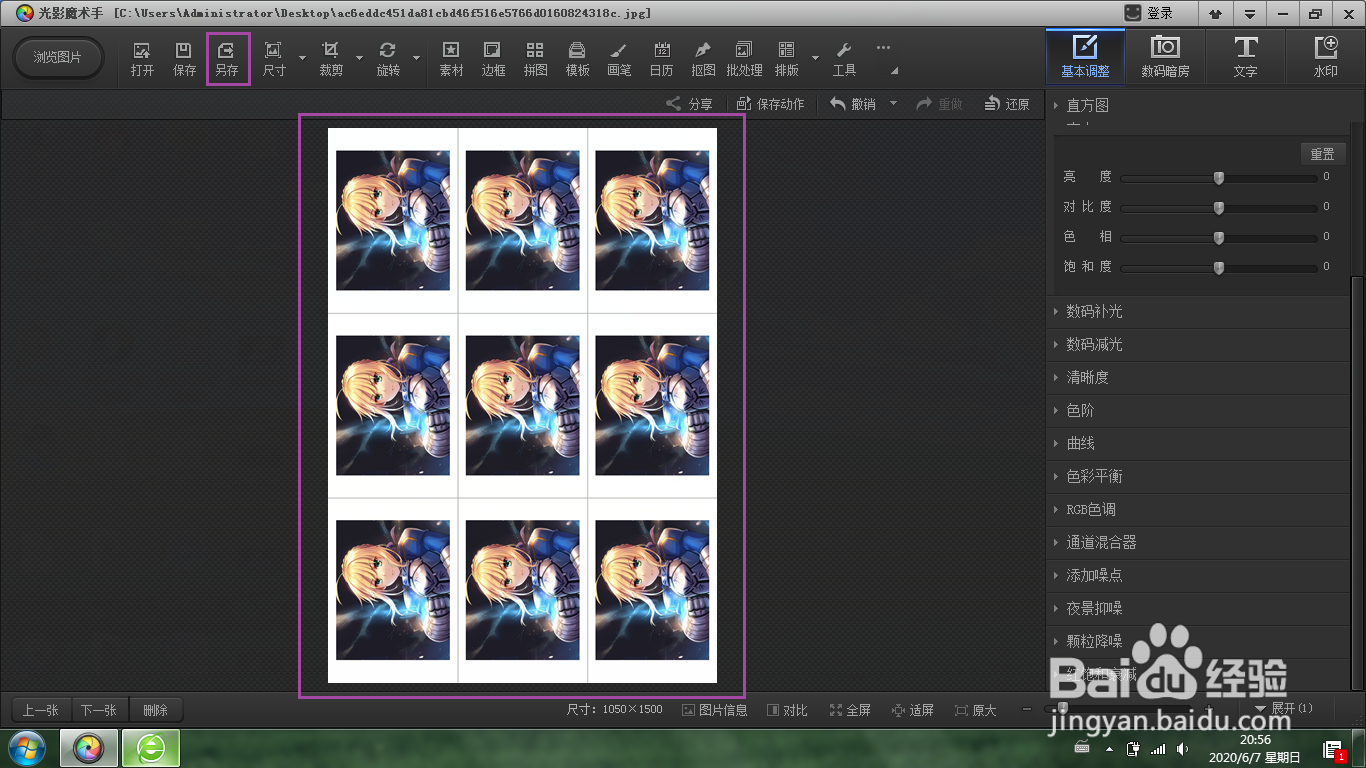This screenshot has width=1366, height=768.
Task: Click the 360 browser taskbar icon
Action: 151,748
